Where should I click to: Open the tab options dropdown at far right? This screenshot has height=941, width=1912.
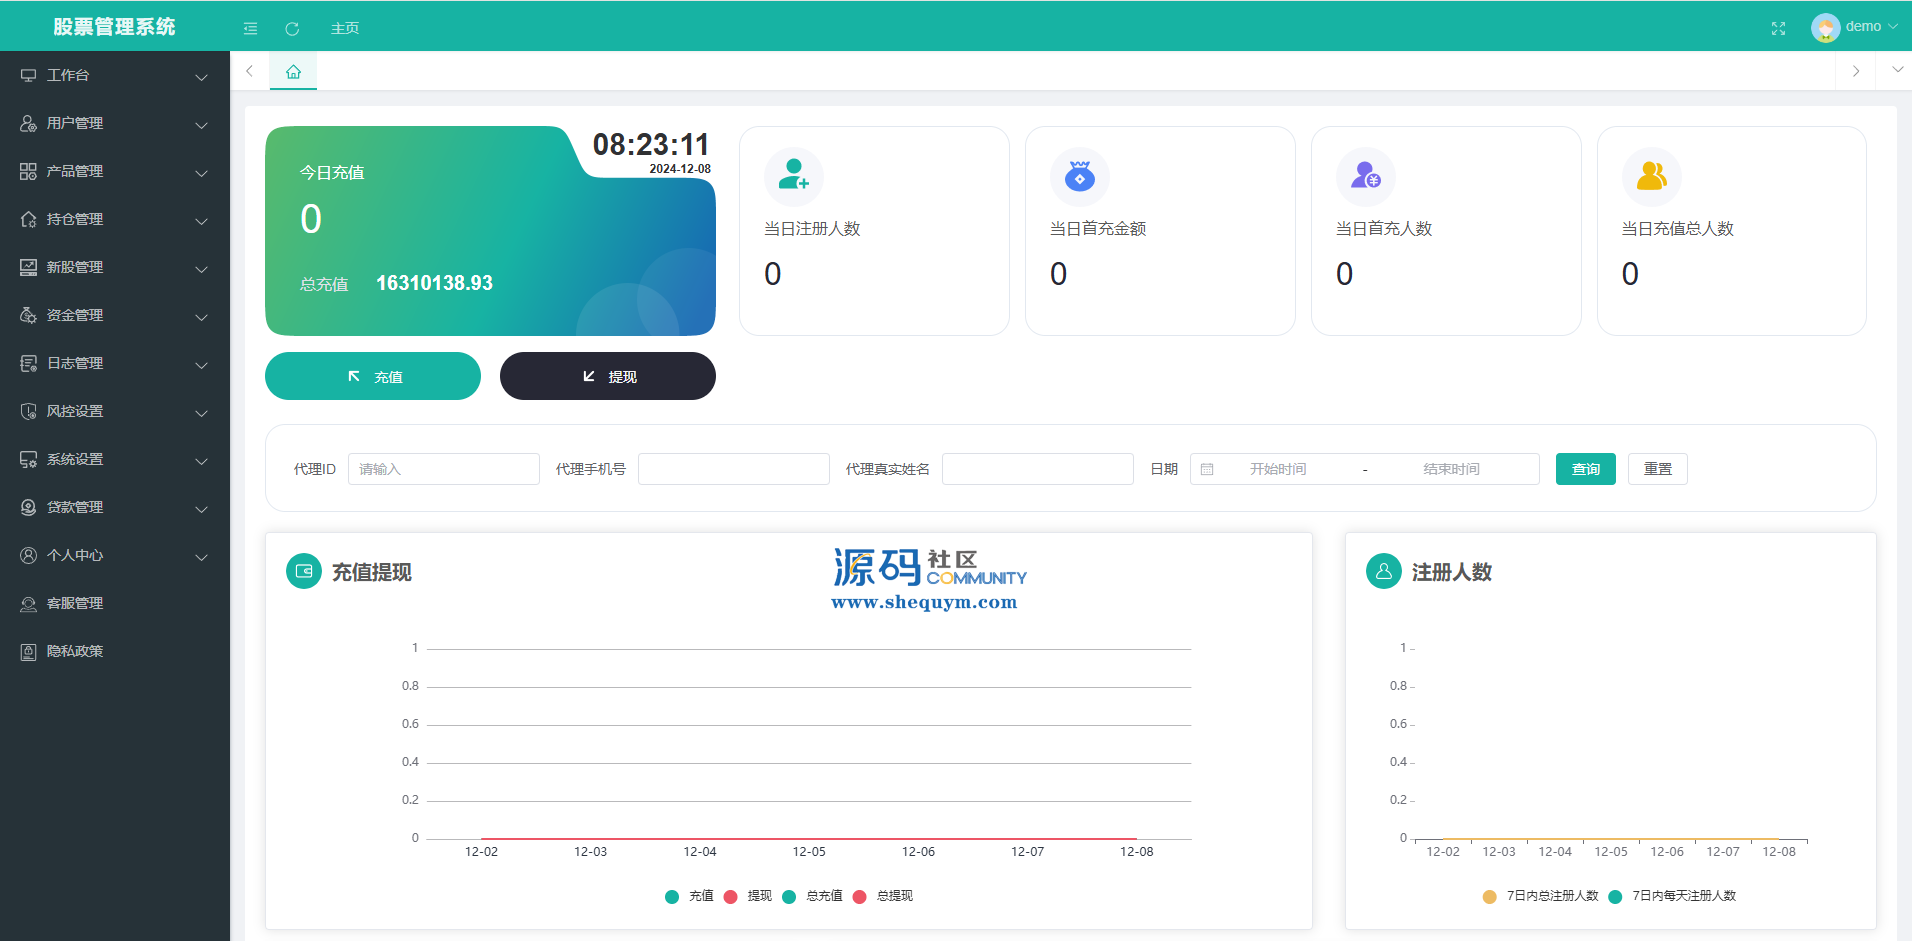[1897, 70]
